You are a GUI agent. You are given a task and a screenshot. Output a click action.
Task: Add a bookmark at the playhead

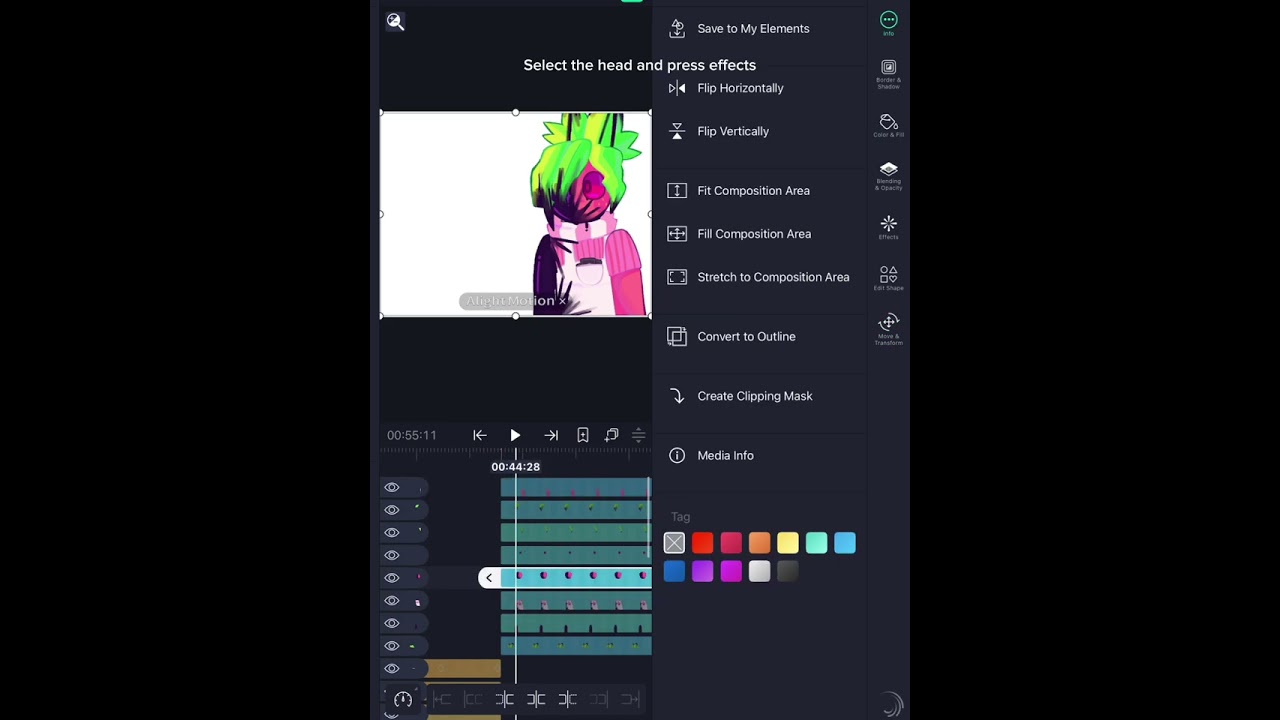coord(582,435)
